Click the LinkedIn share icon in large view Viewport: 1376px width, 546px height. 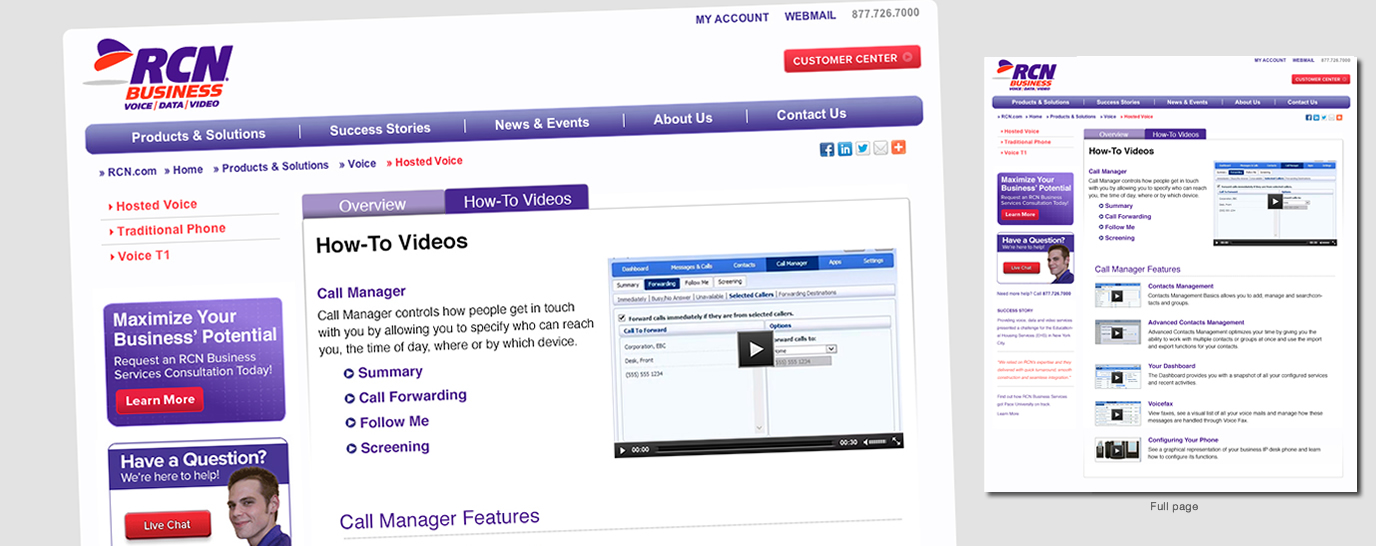[845, 149]
